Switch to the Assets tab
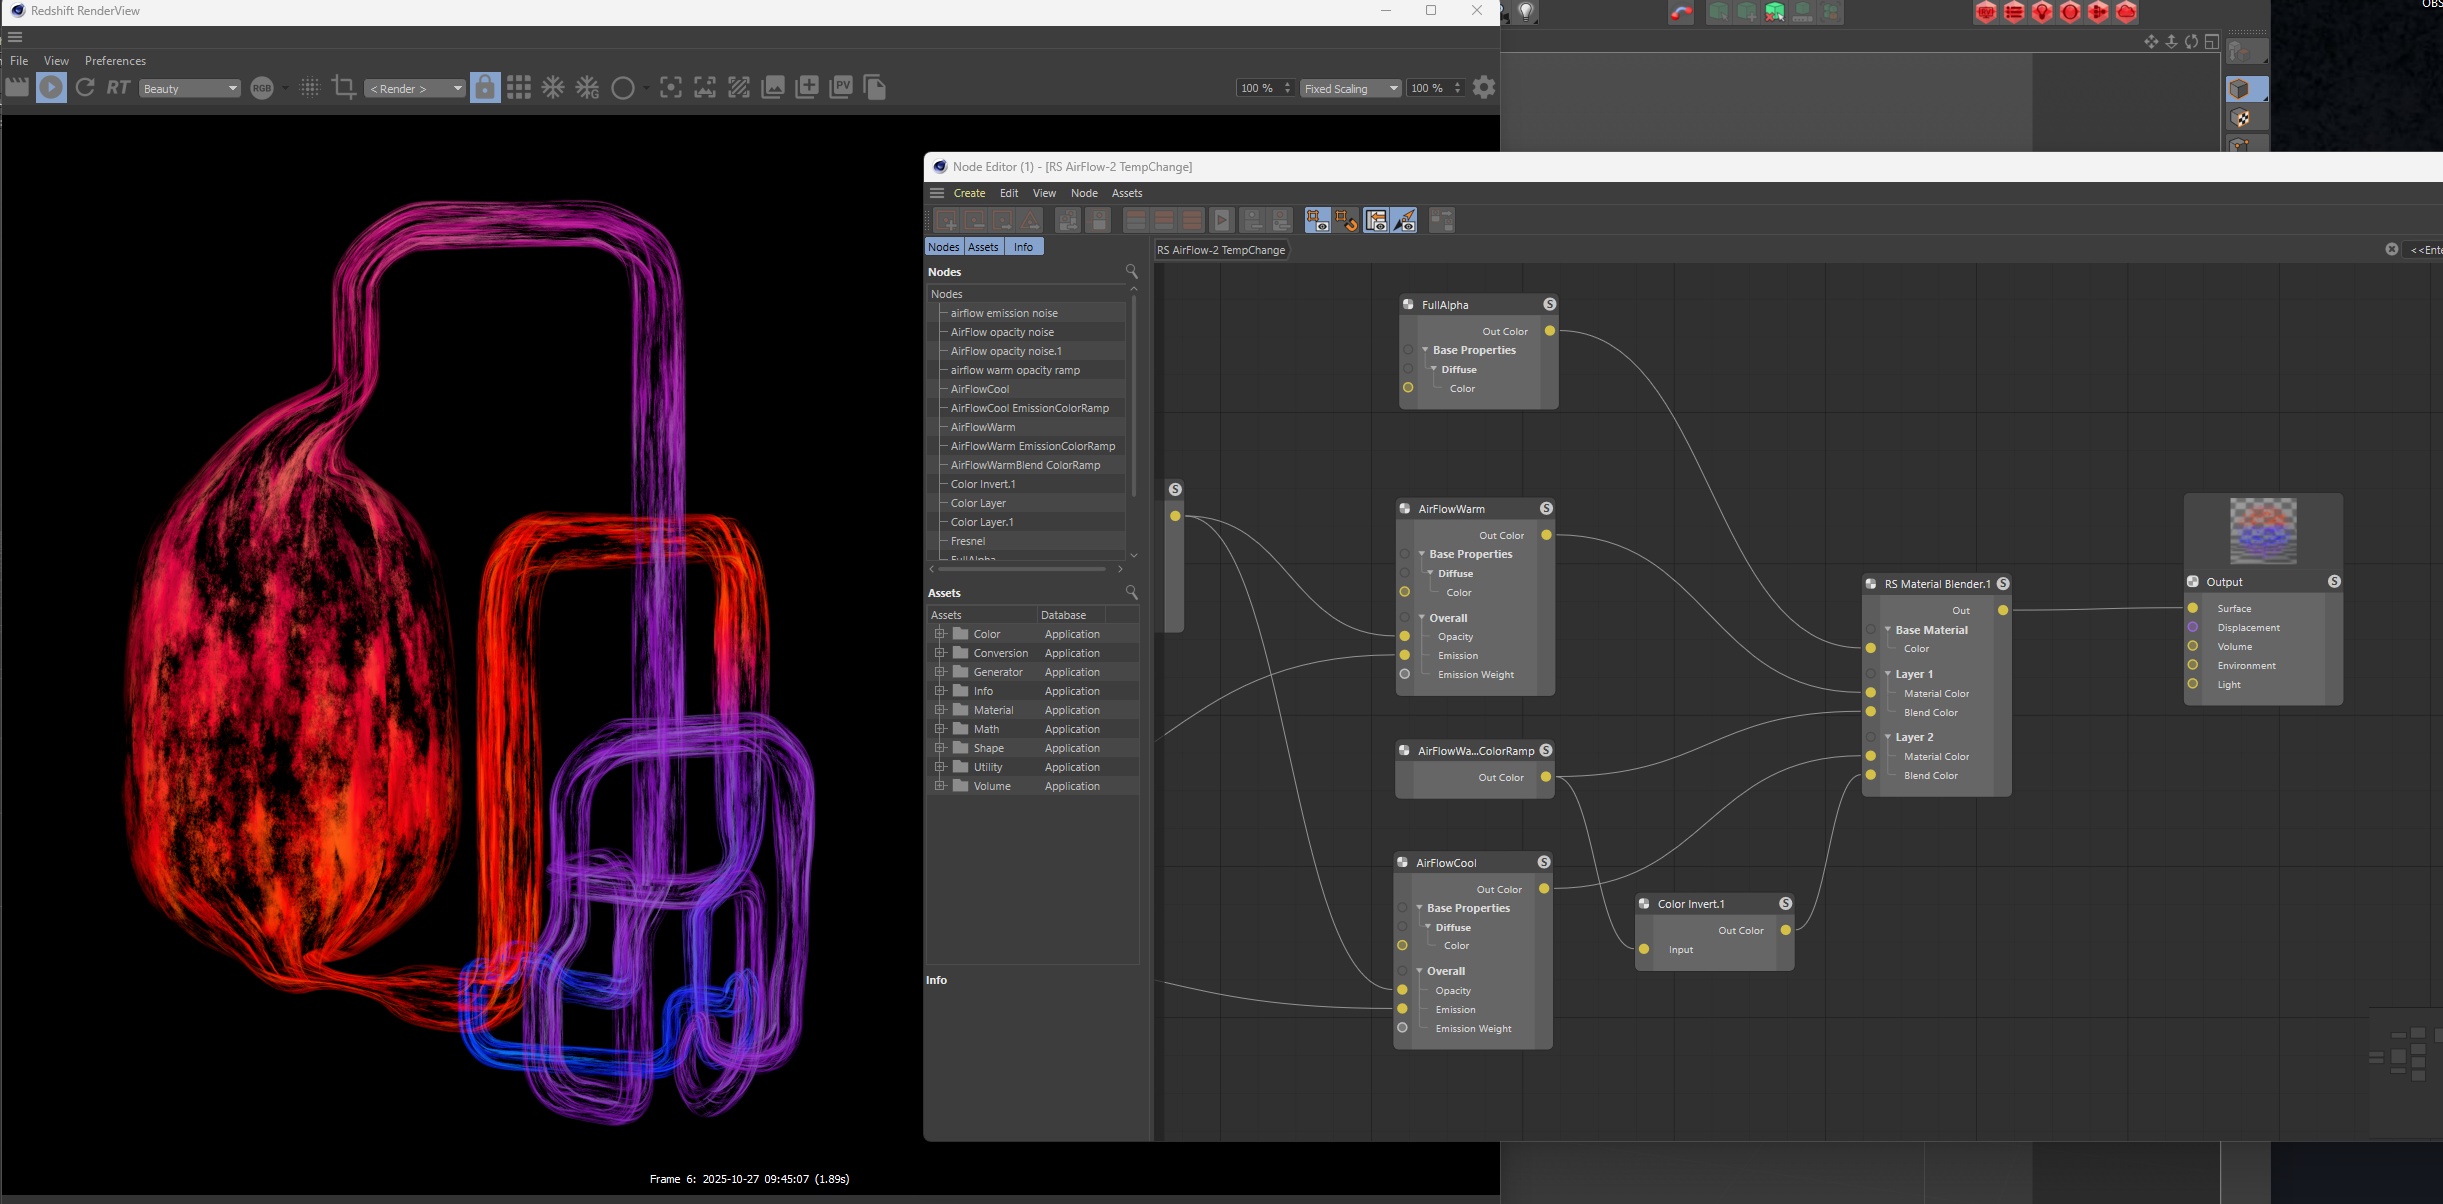The image size is (2443, 1204). (x=983, y=247)
